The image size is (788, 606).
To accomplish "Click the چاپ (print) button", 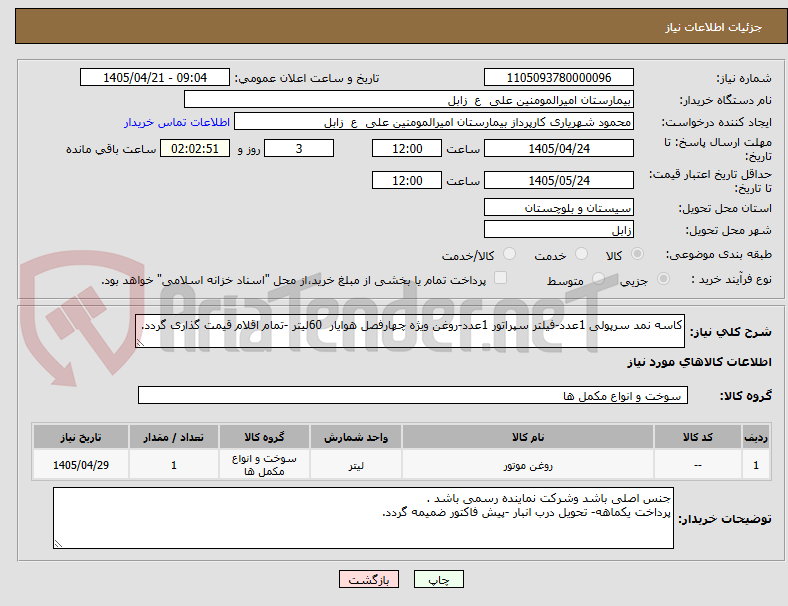I will click(x=438, y=579).
